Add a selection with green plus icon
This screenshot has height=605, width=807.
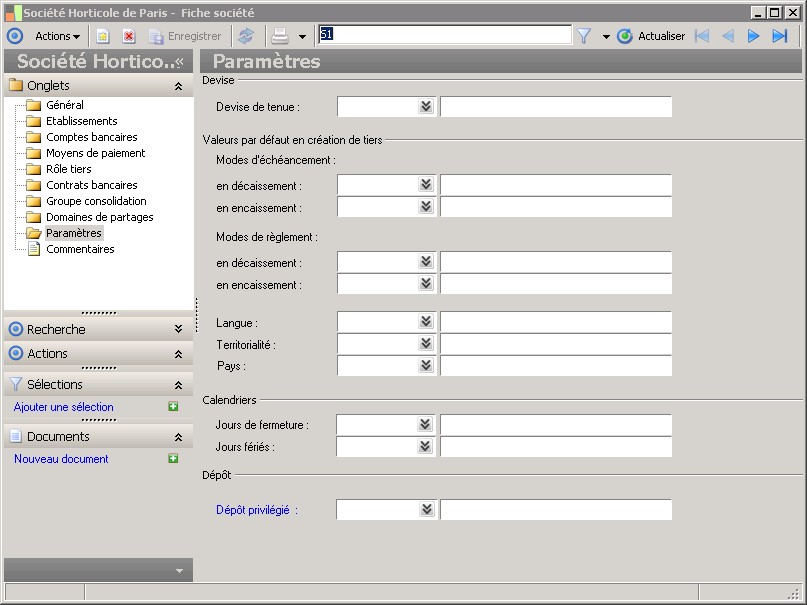(x=173, y=407)
